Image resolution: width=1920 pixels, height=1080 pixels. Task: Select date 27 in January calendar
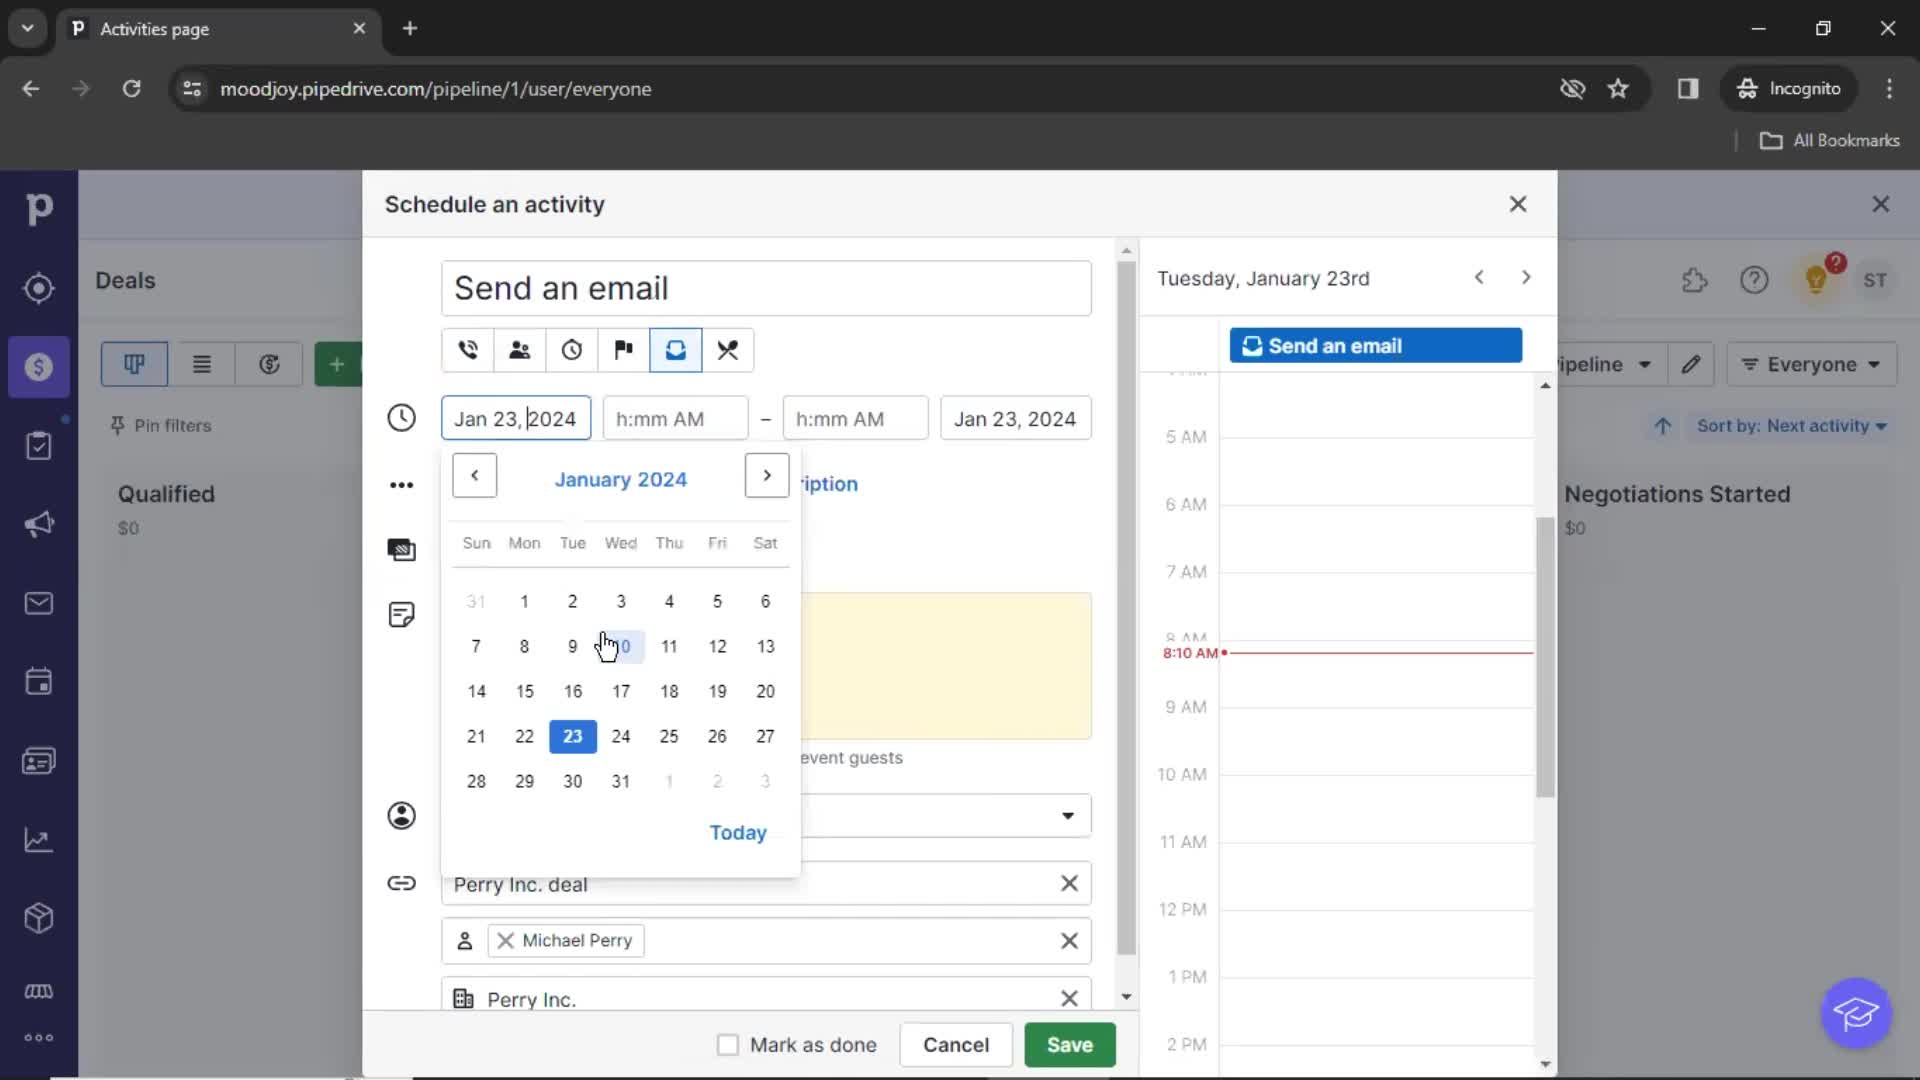click(x=765, y=736)
